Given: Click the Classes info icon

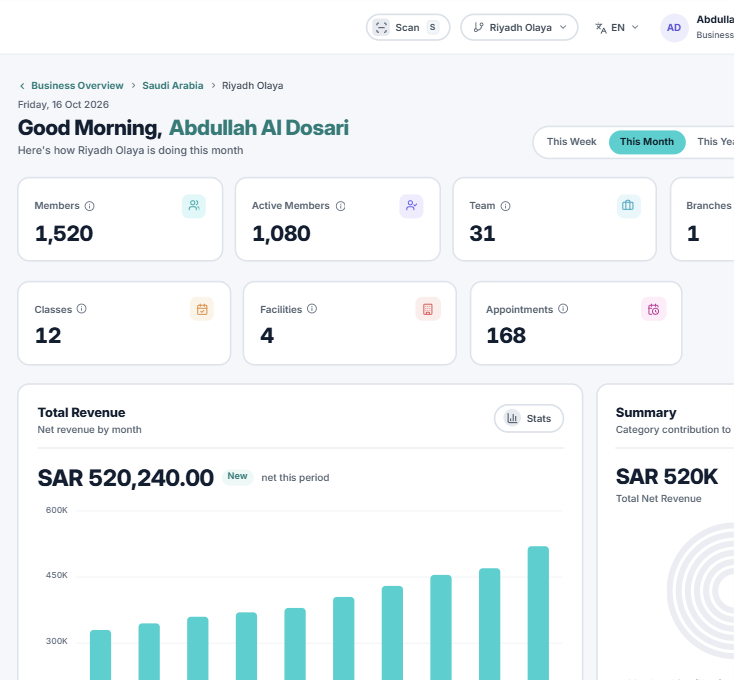Looking at the screenshot, I should [81, 309].
